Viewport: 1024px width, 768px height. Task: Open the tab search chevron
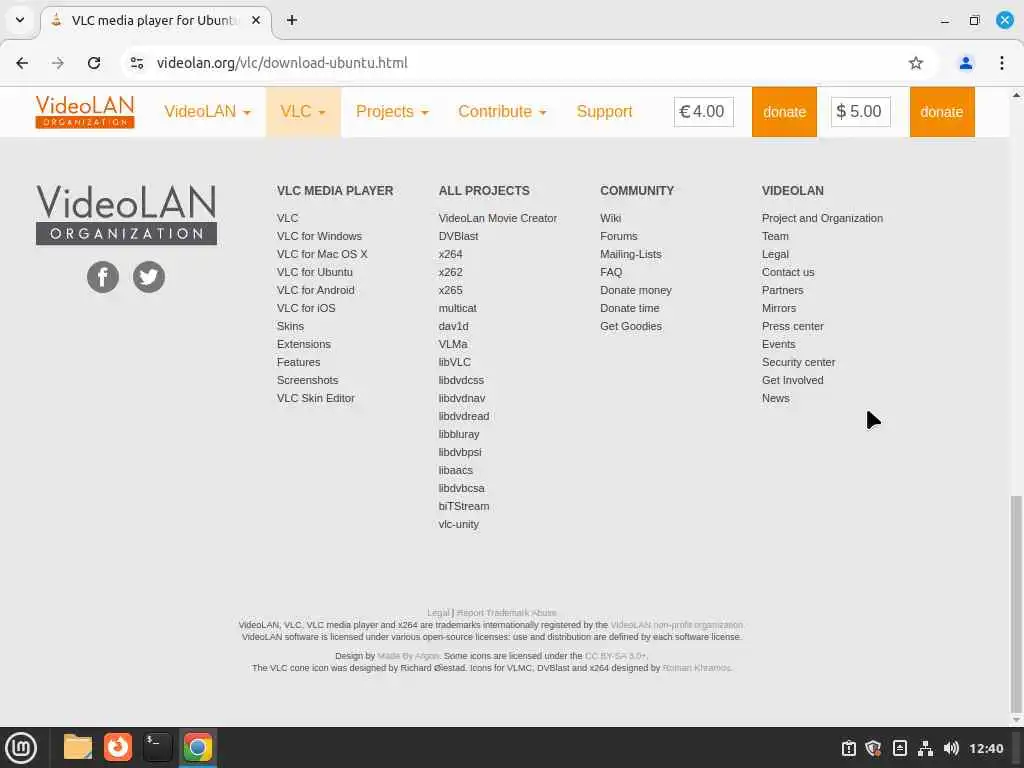coord(20,20)
